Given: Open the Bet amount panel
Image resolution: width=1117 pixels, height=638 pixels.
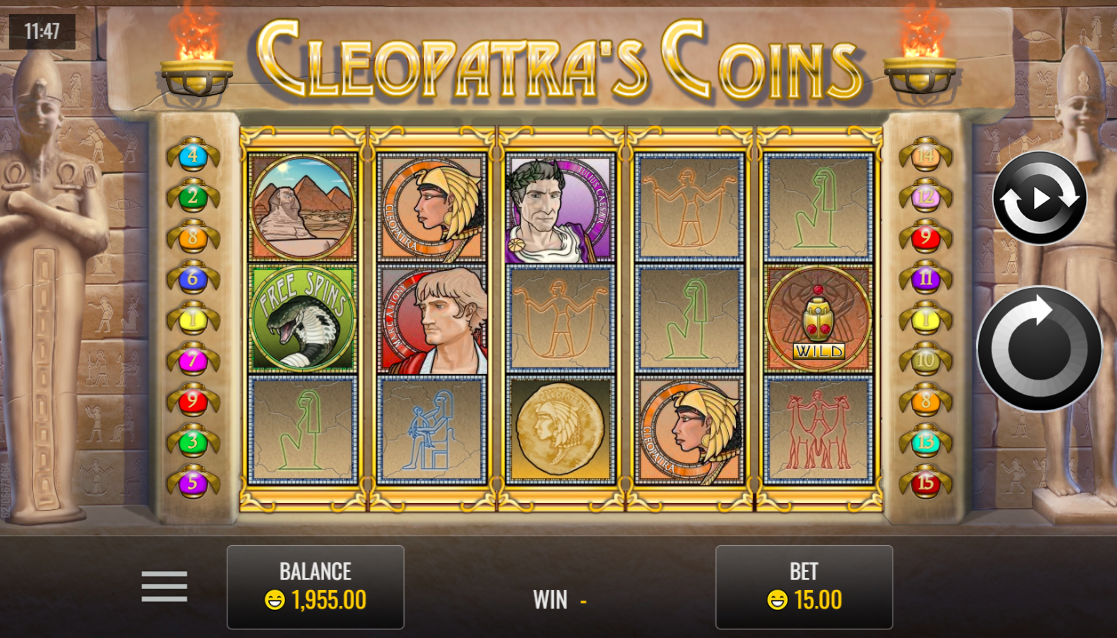Looking at the screenshot, I should [804, 587].
